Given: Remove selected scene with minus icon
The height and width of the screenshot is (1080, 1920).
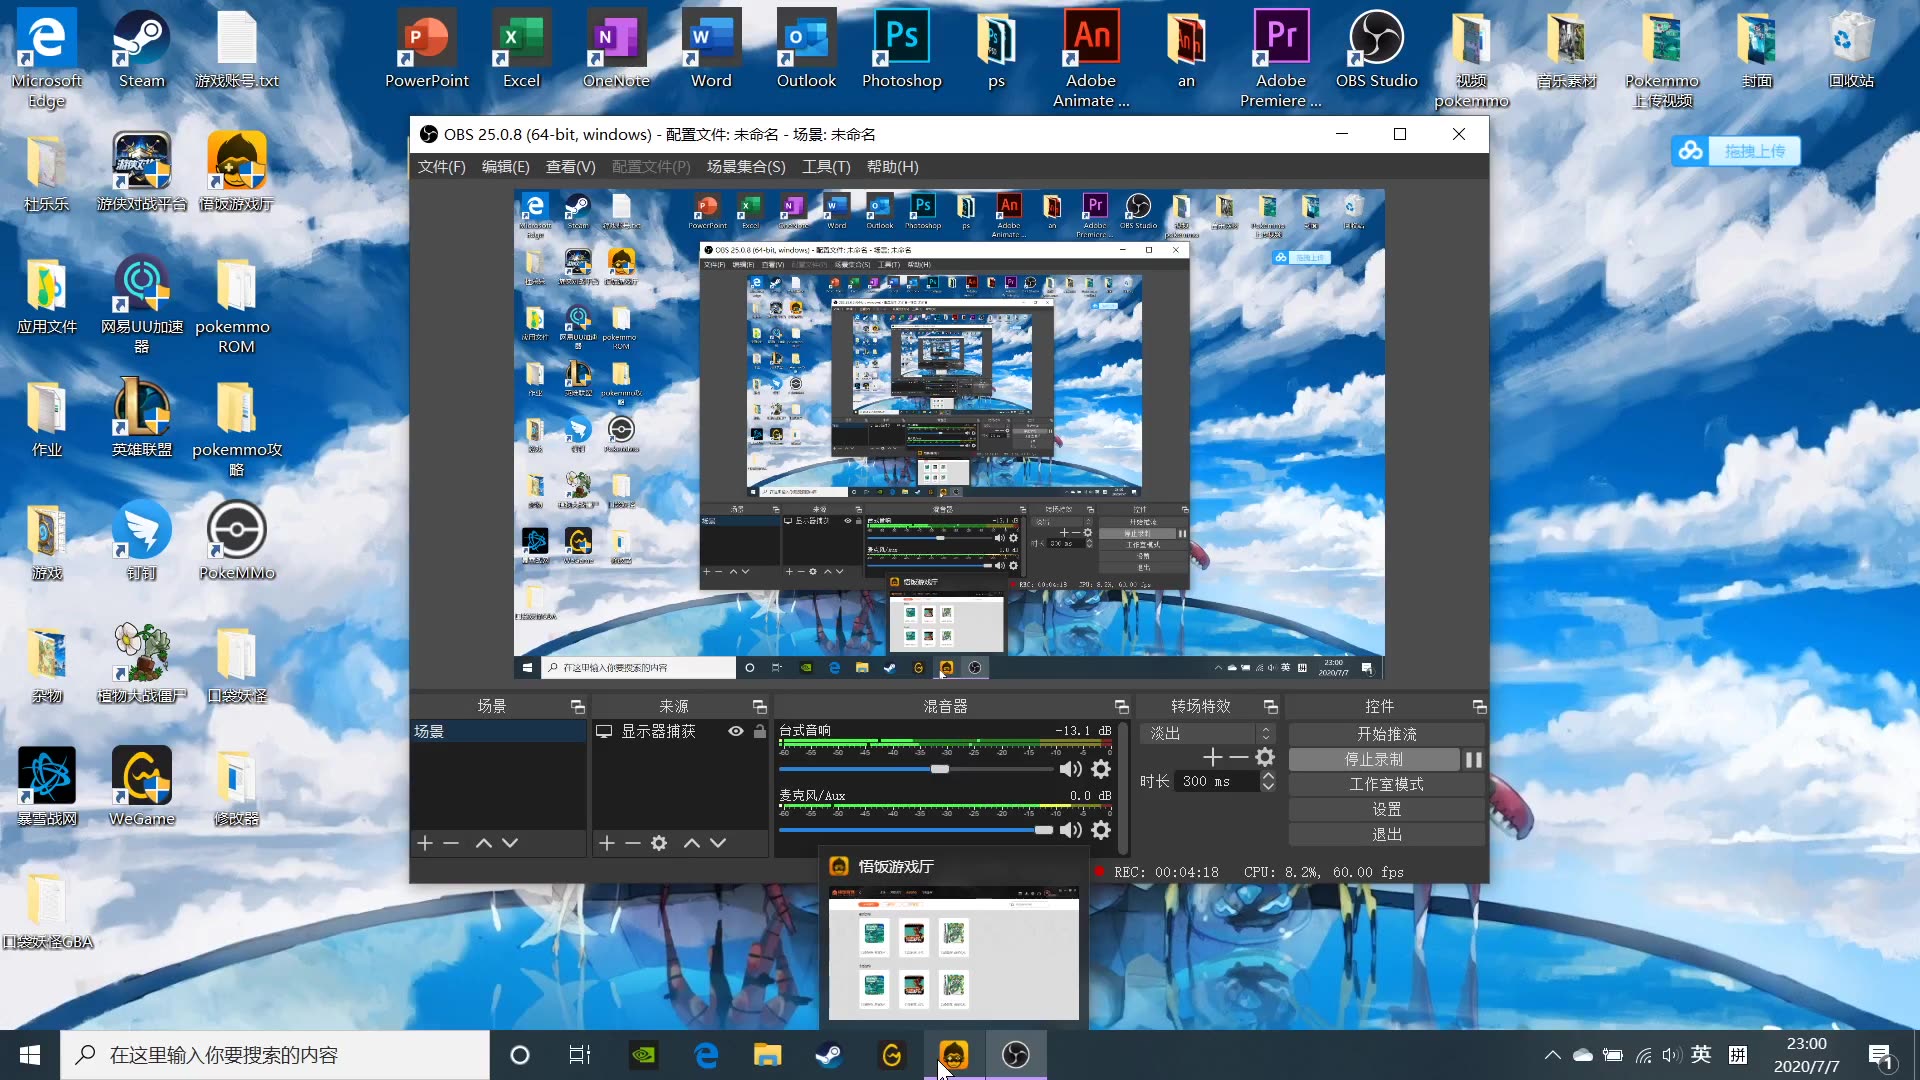Looking at the screenshot, I should coord(451,843).
